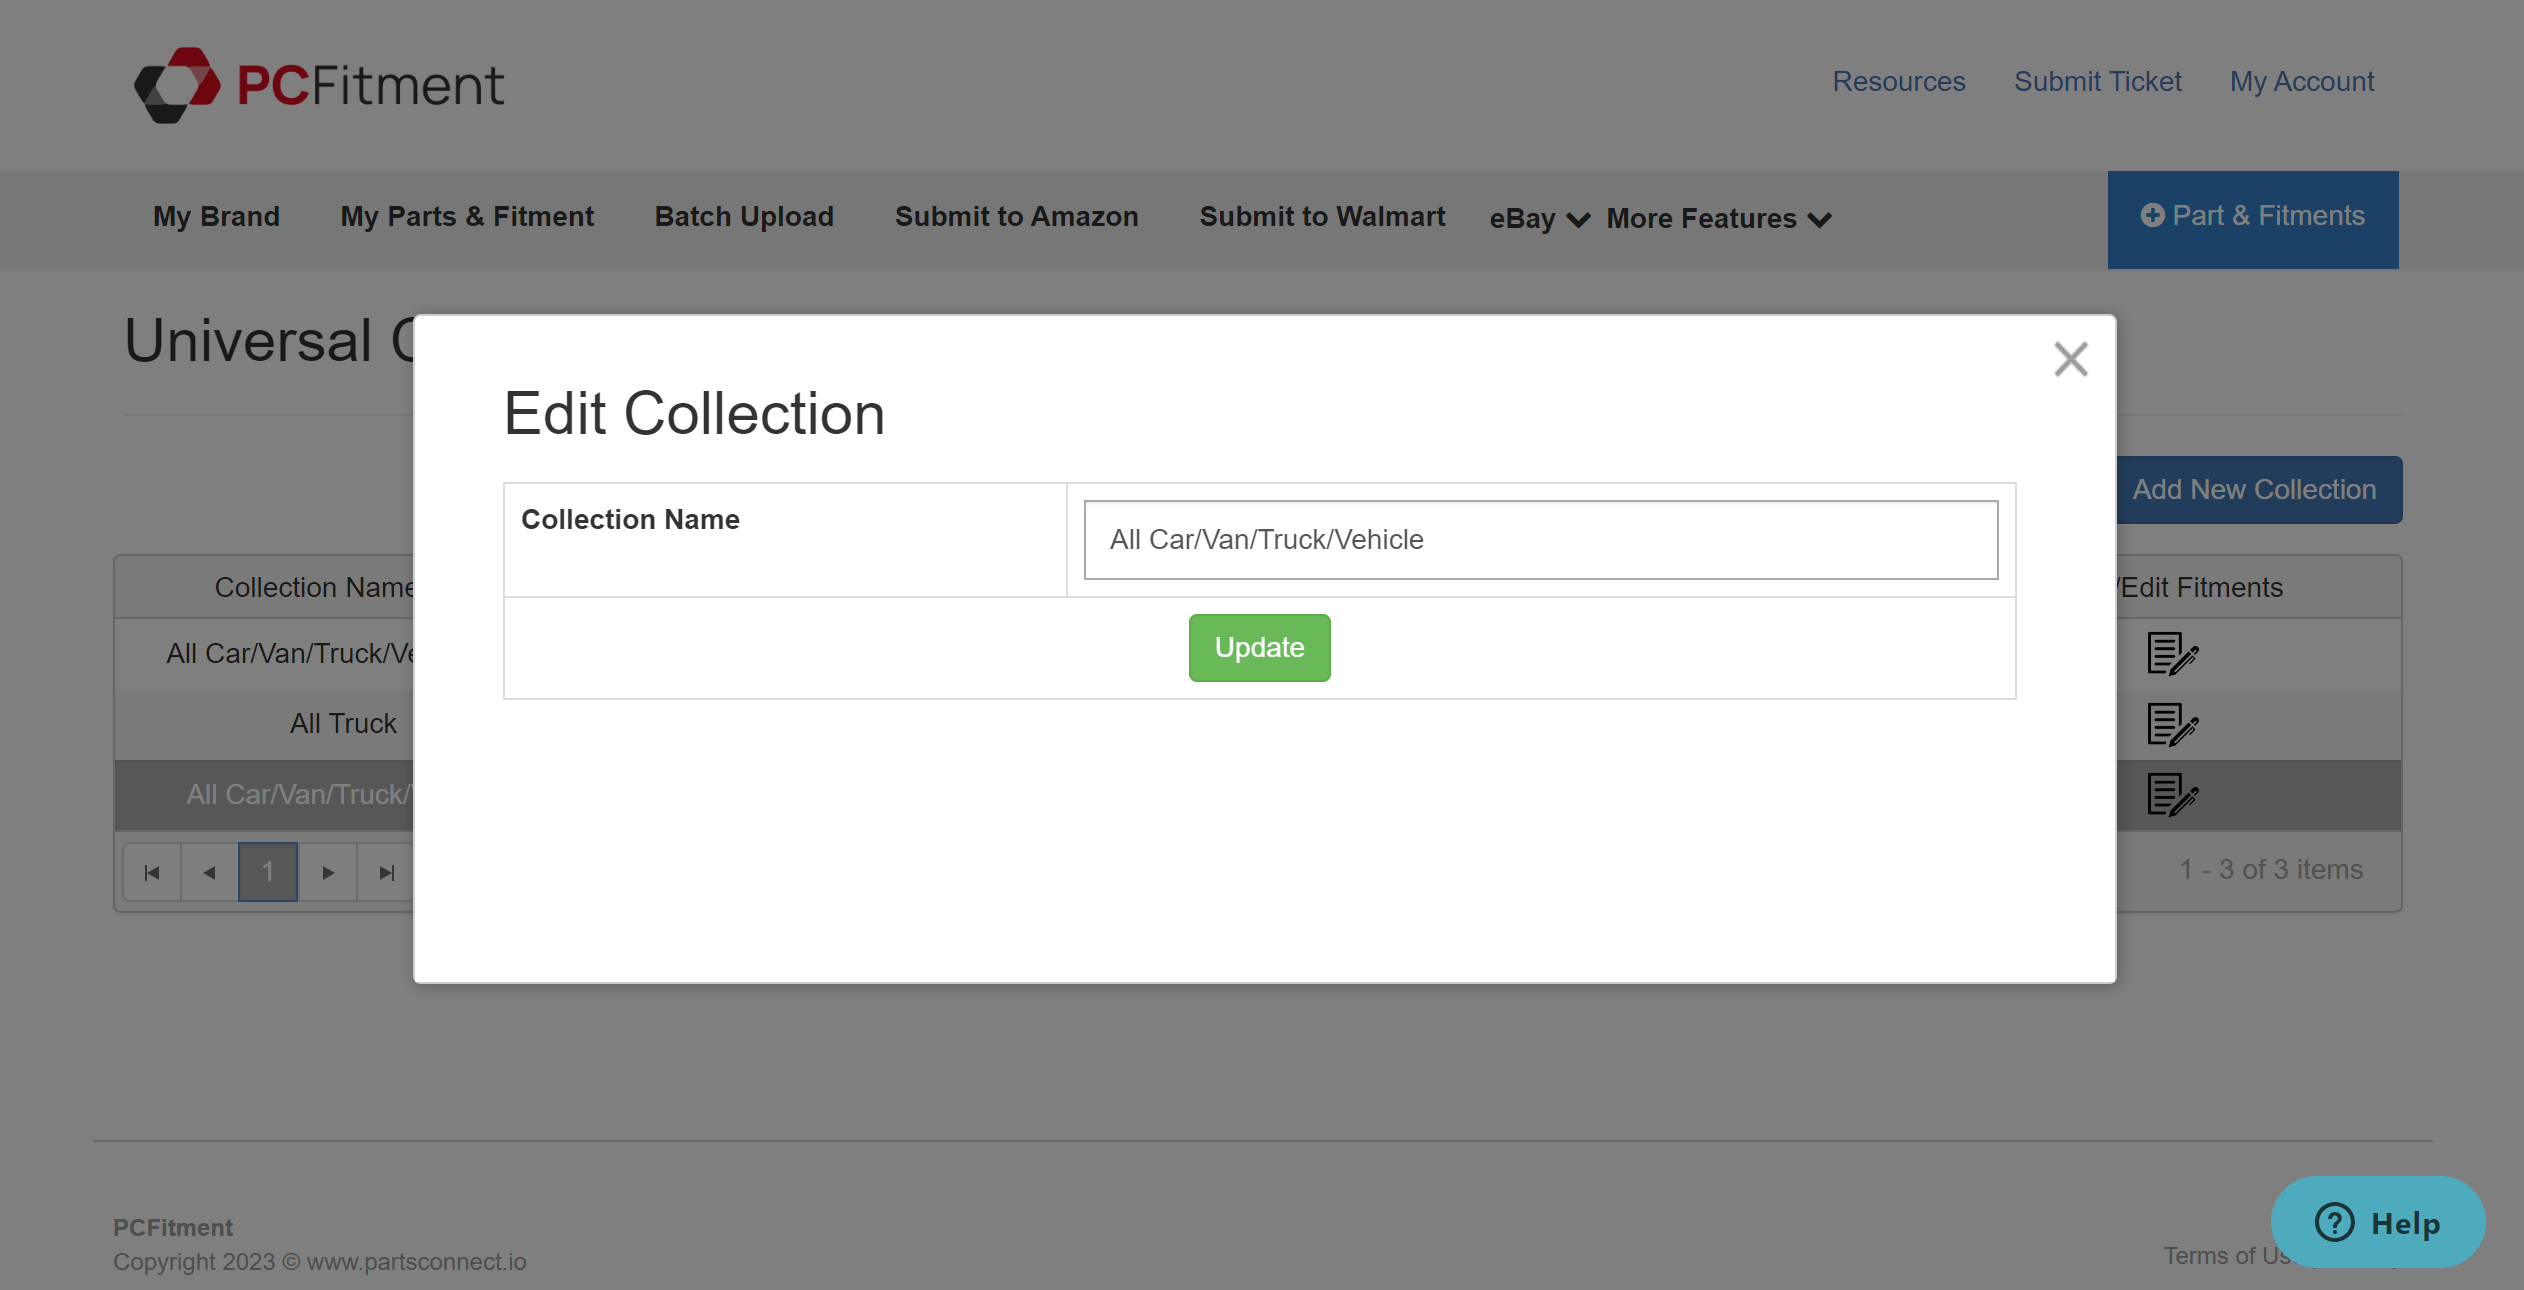Expand the More Features dropdown

(x=1718, y=218)
